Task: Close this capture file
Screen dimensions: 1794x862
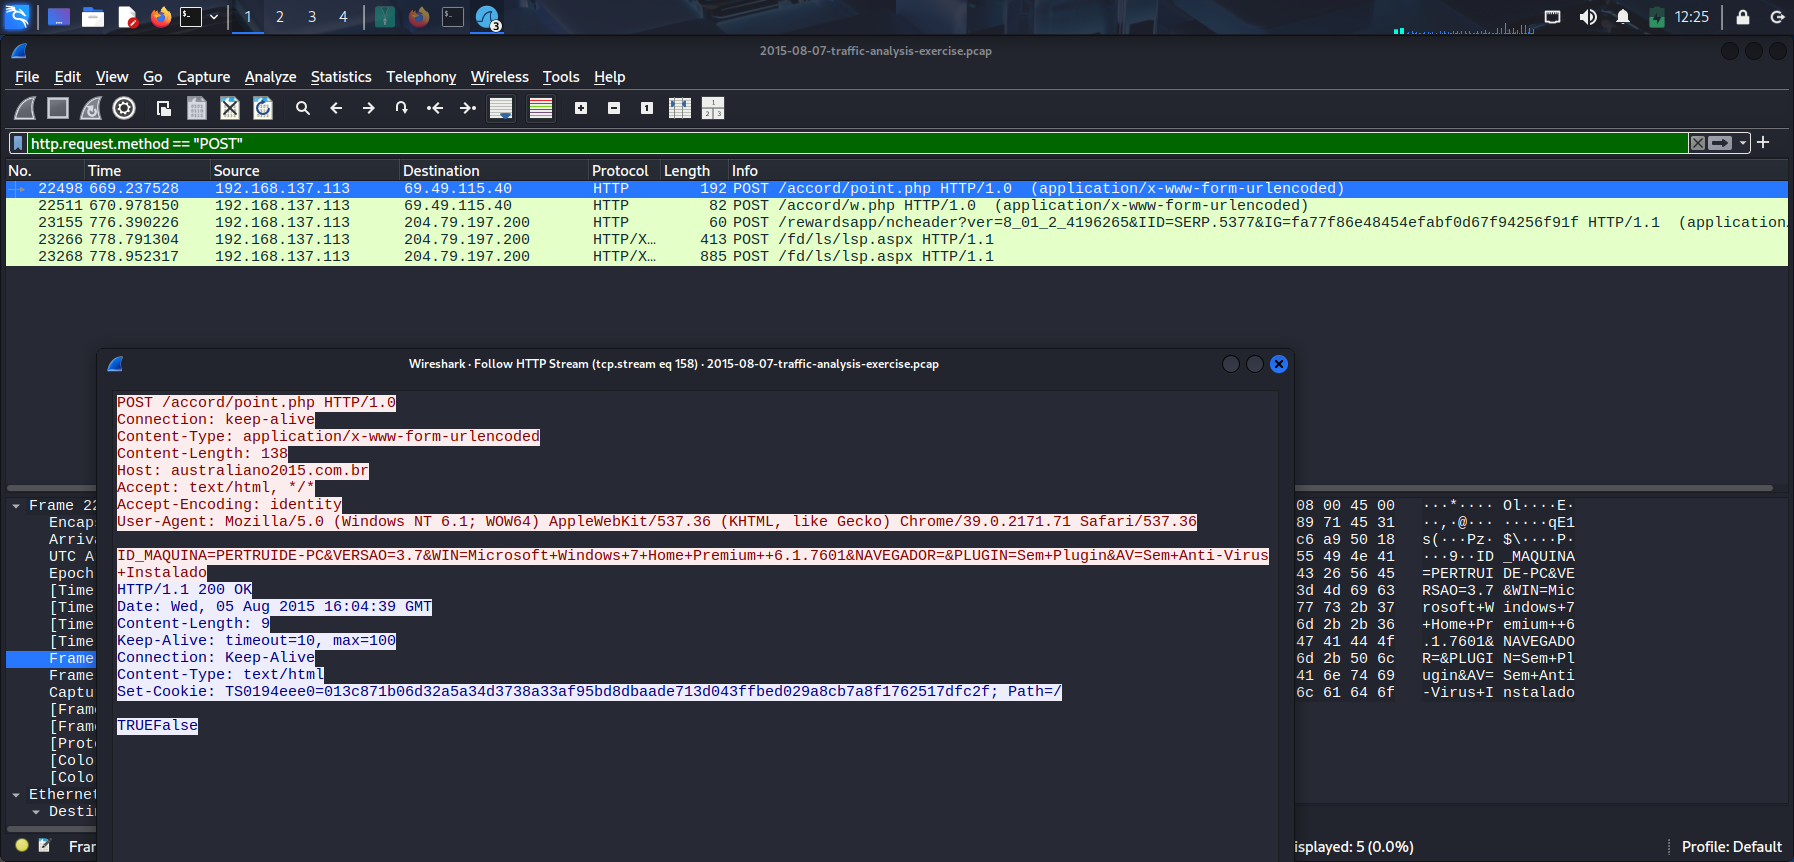Action: (230, 108)
